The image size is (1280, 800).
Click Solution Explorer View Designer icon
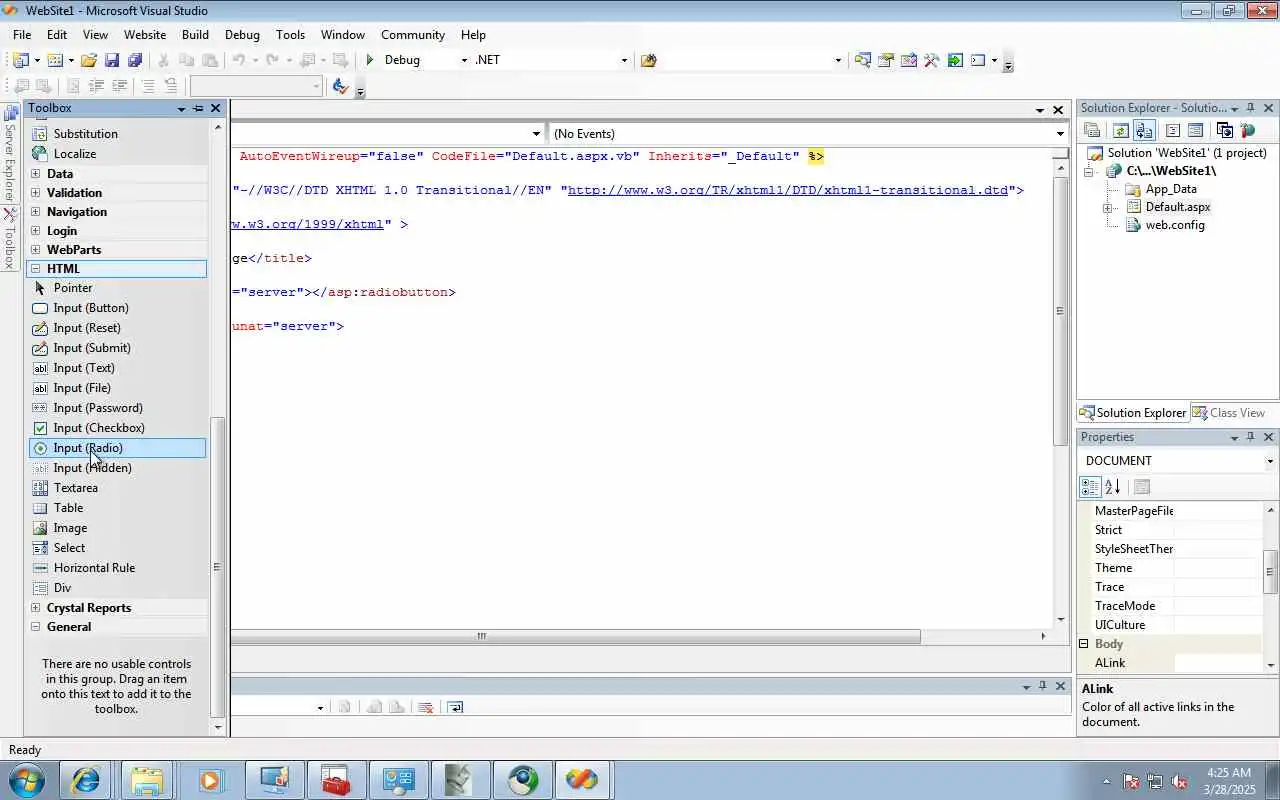1196,130
